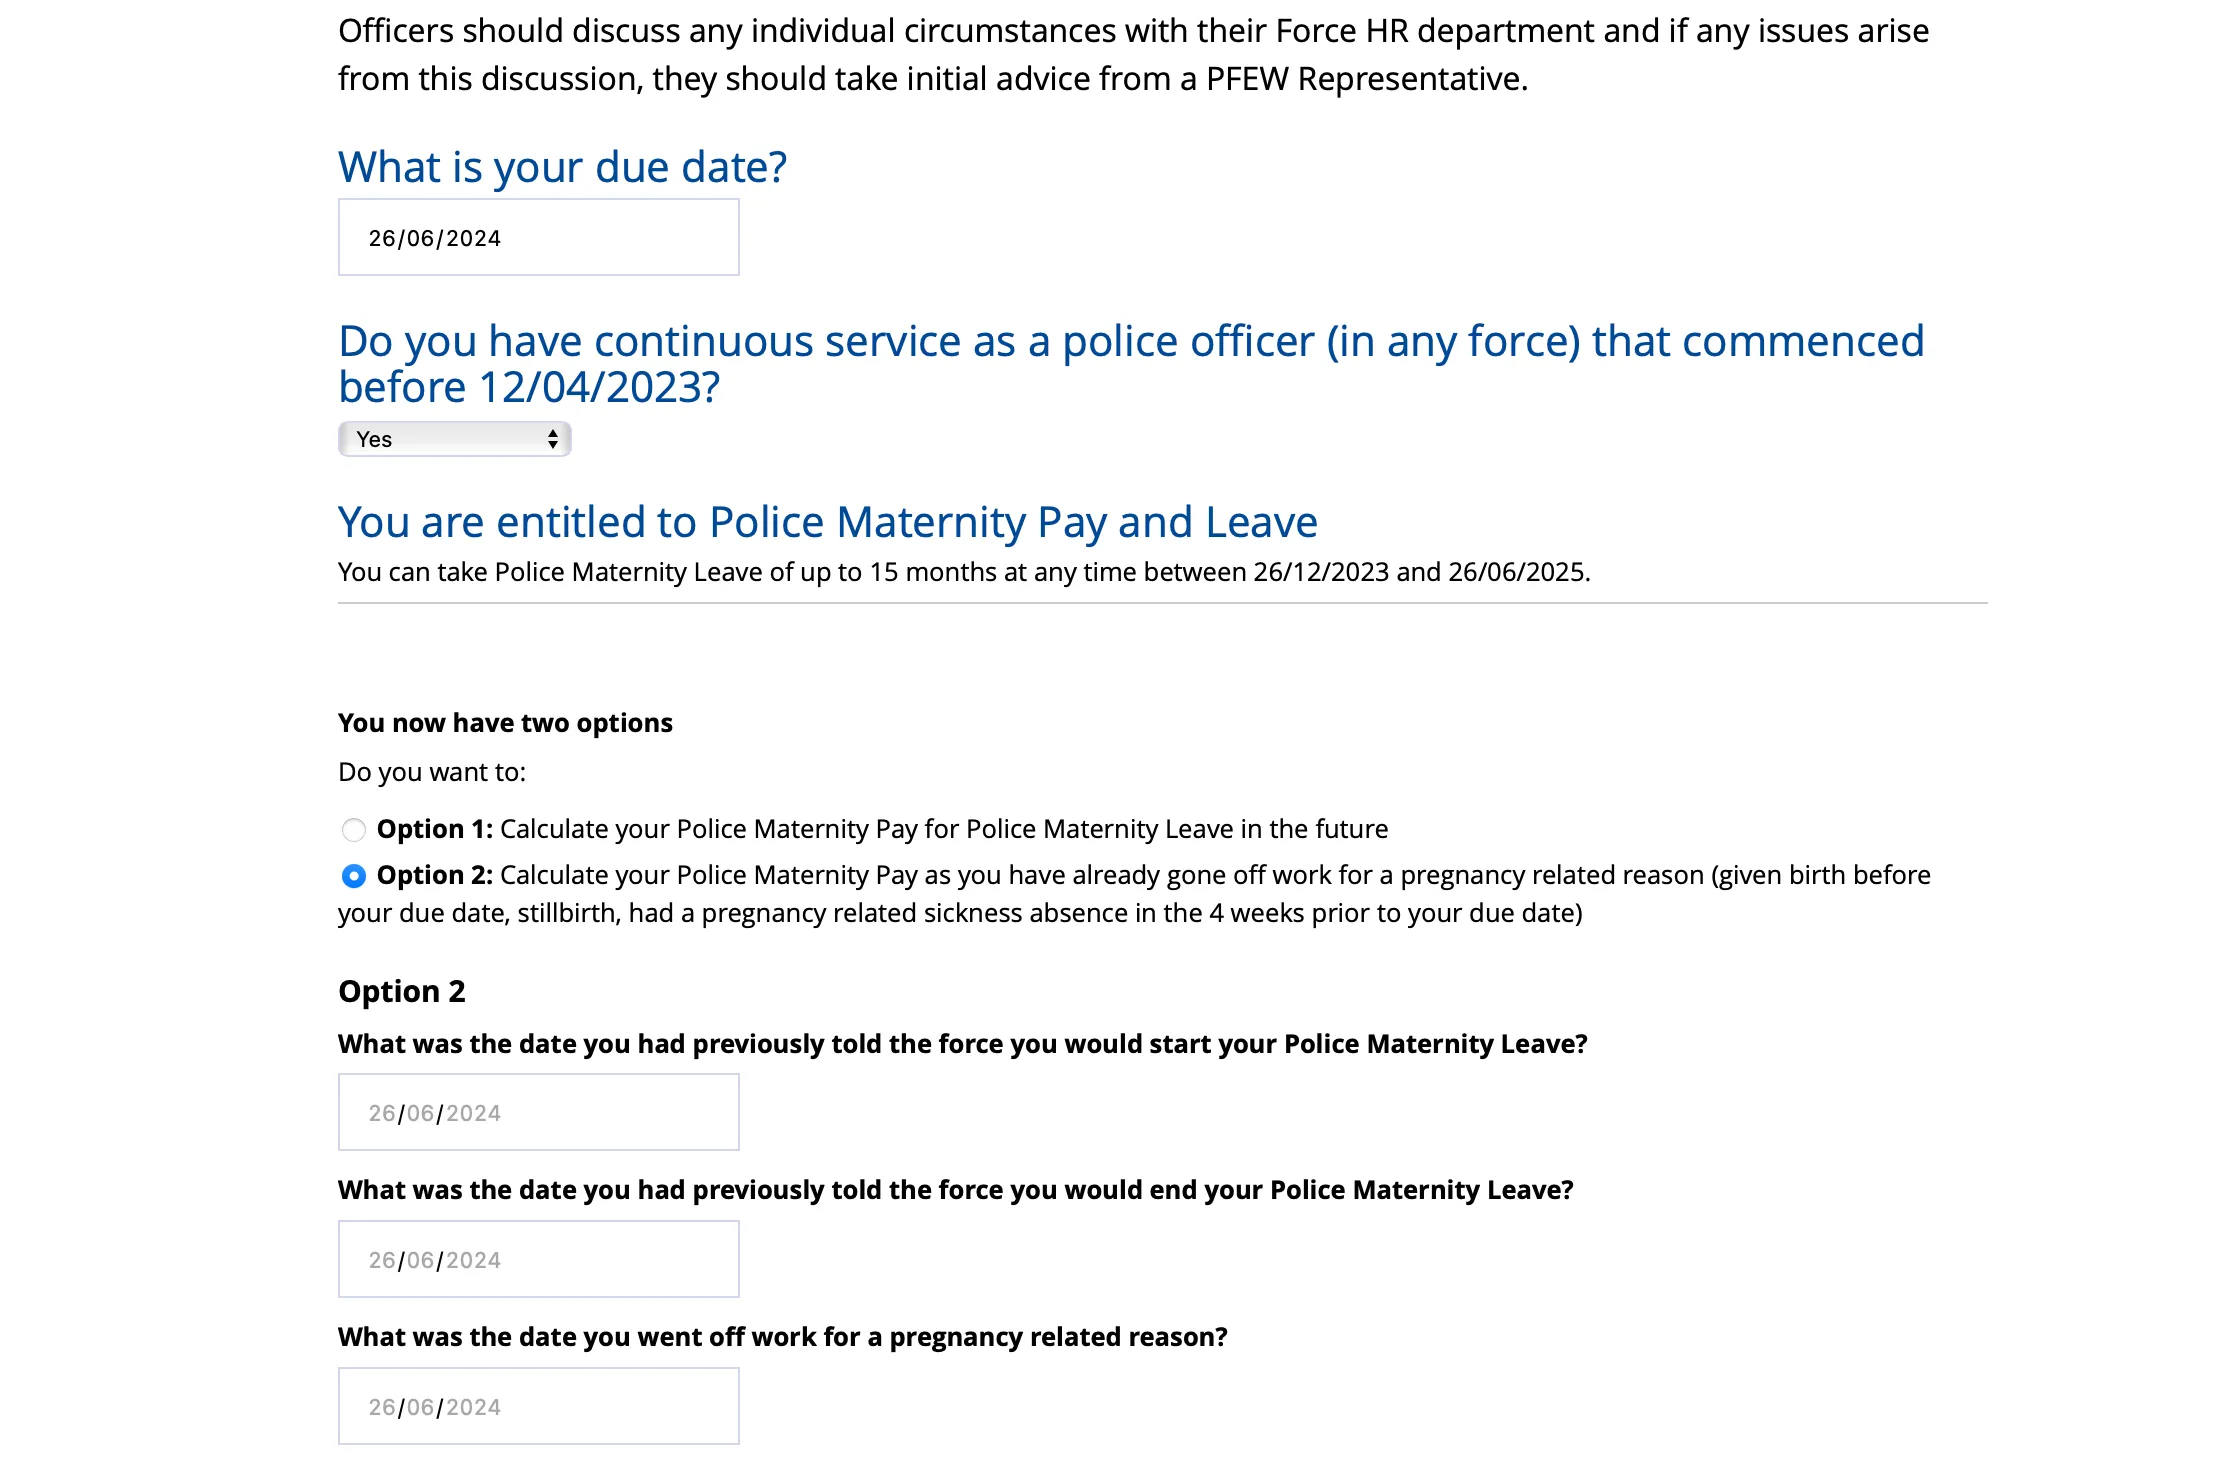The width and height of the screenshot is (2232, 1460).
Task: Click the stepper arrows on the Yes dropdown
Action: [x=553, y=438]
